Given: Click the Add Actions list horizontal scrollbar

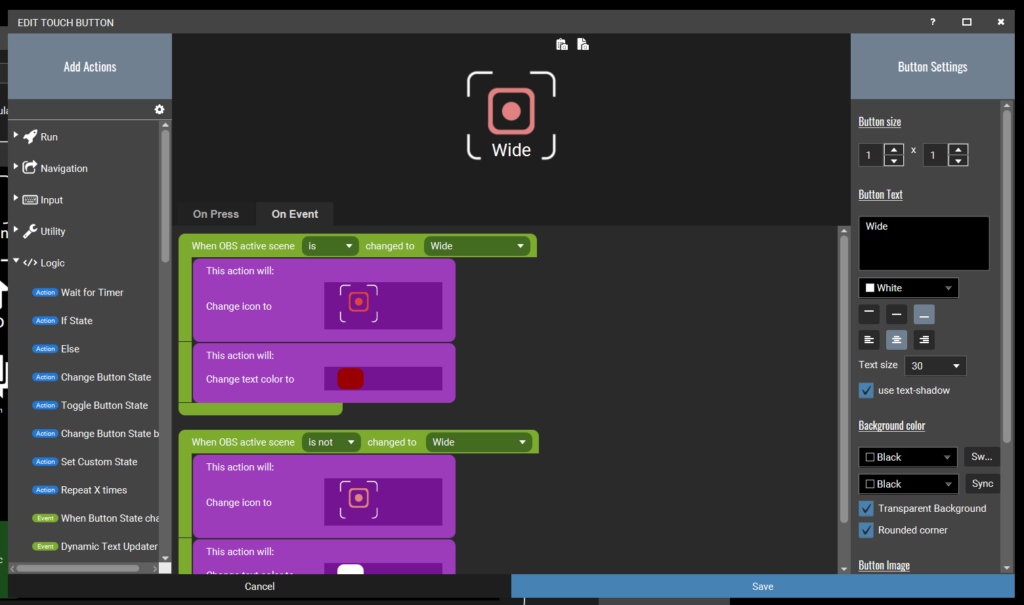Looking at the screenshot, I should [x=78, y=568].
